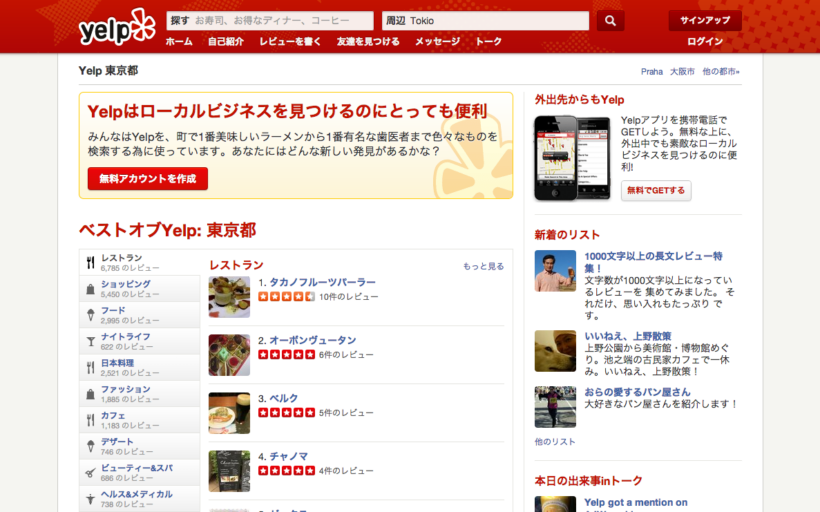
Task: Open the もっと見る restaurants link
Action: point(483,267)
